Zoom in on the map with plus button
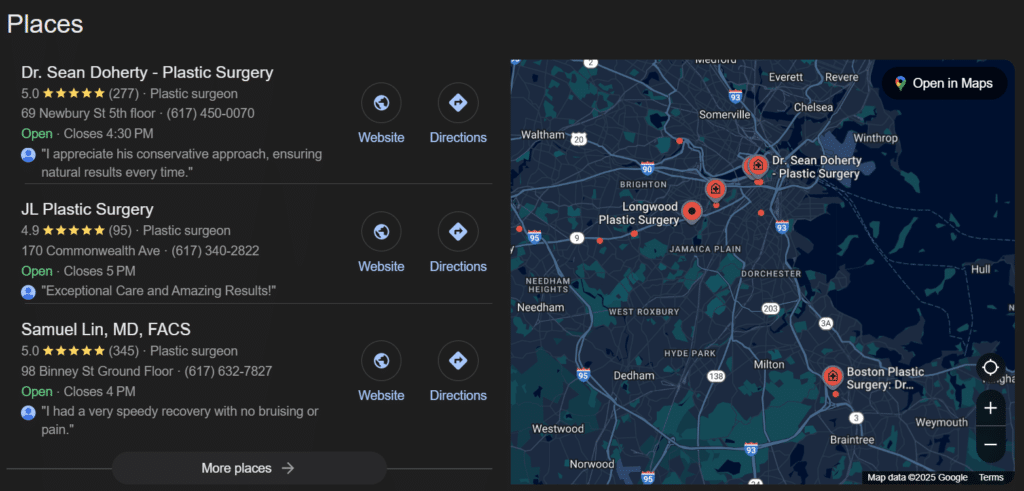 pyautogui.click(x=990, y=408)
